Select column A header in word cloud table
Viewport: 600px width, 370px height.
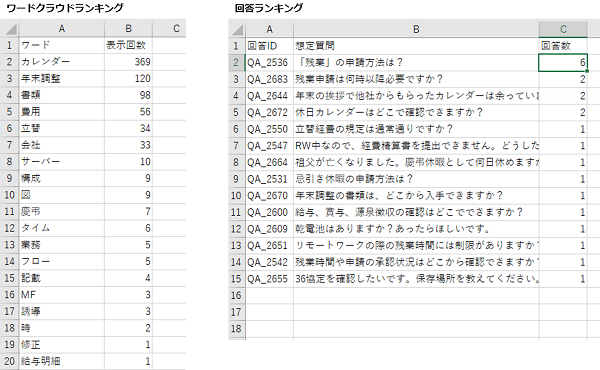coord(62,28)
